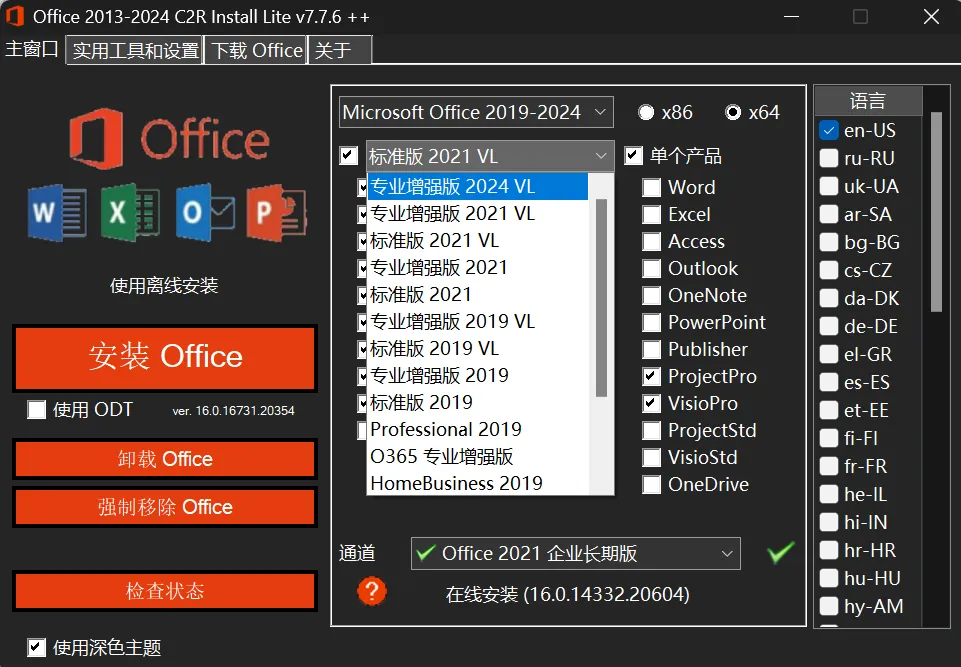Check the es-ES language checkbox
This screenshot has width=961, height=667.
[x=829, y=382]
